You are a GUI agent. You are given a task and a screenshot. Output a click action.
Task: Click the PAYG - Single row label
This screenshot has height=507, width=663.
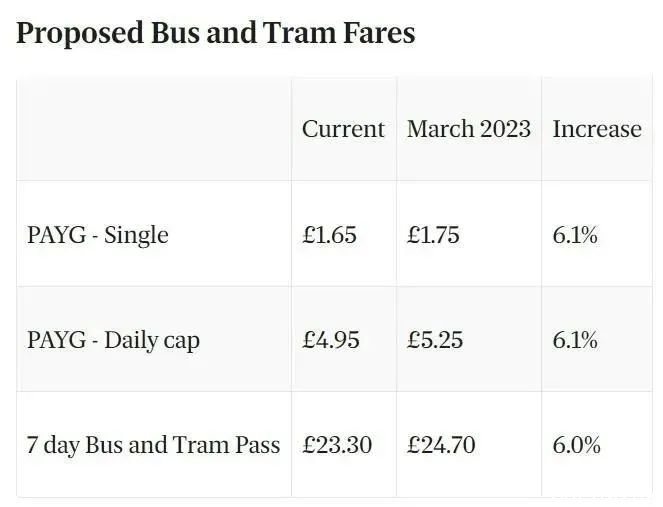pyautogui.click(x=98, y=235)
